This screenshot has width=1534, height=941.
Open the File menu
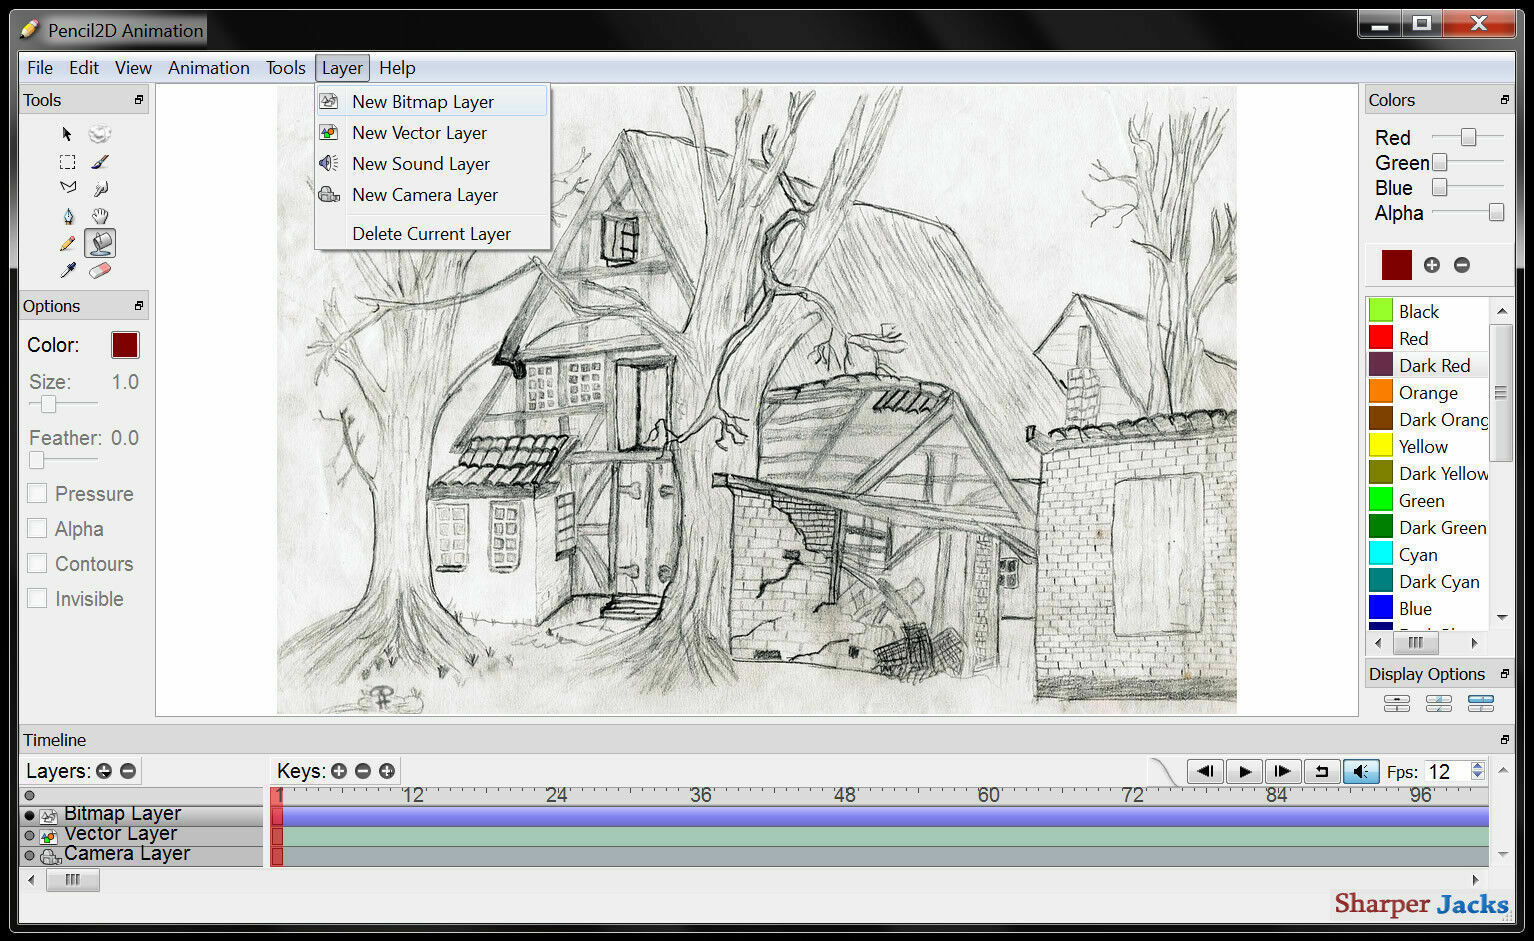pos(40,68)
